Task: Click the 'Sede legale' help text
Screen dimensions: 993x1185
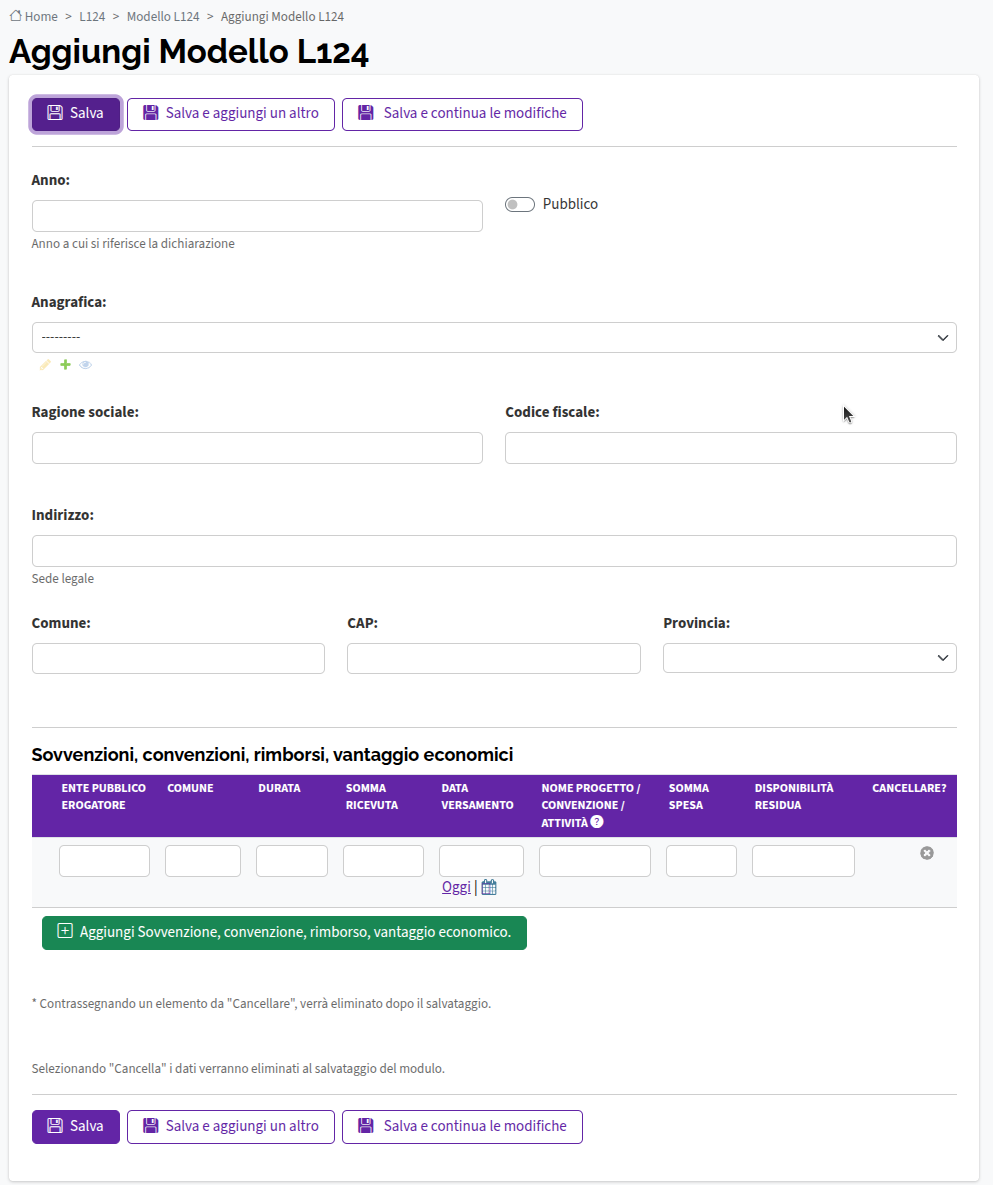Action: click(63, 579)
